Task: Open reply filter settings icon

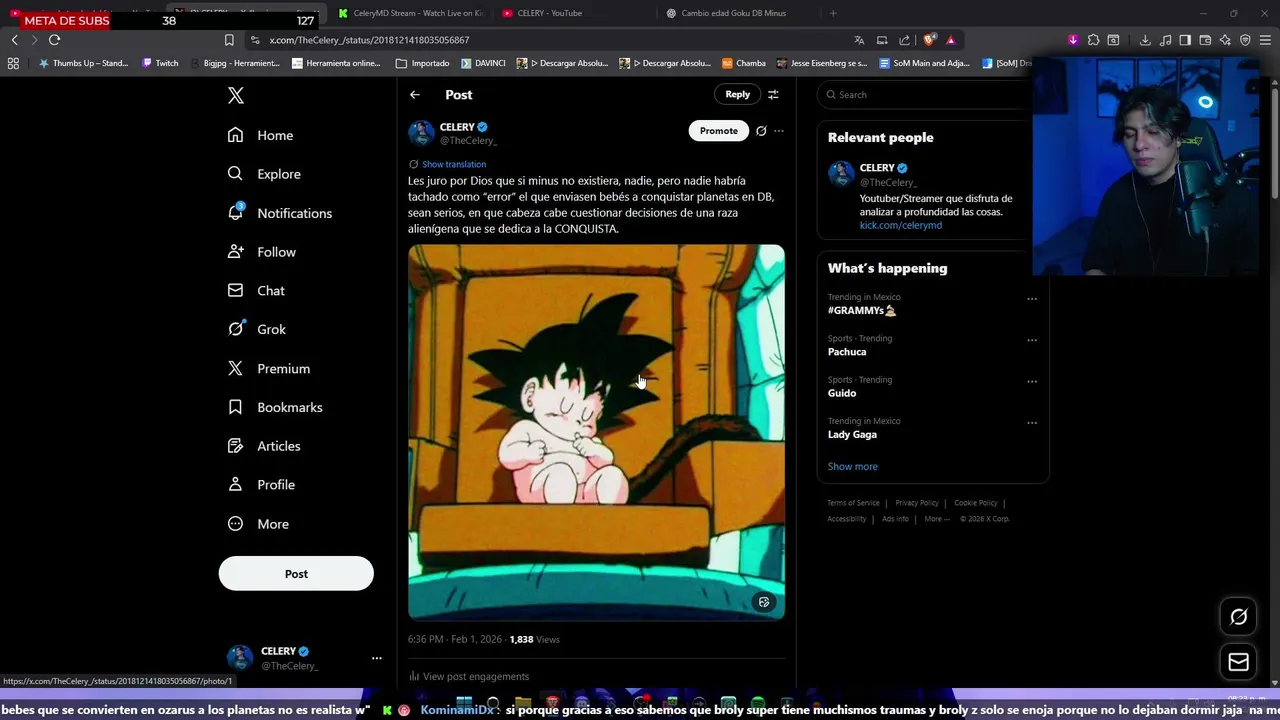Action: (x=773, y=95)
